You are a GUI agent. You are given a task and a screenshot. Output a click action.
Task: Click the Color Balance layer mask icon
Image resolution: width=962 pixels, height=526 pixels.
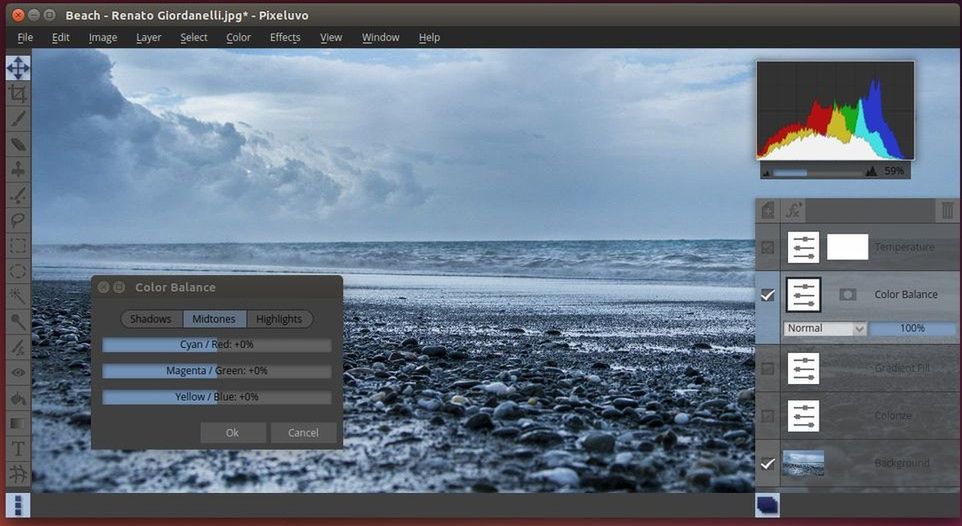click(847, 295)
